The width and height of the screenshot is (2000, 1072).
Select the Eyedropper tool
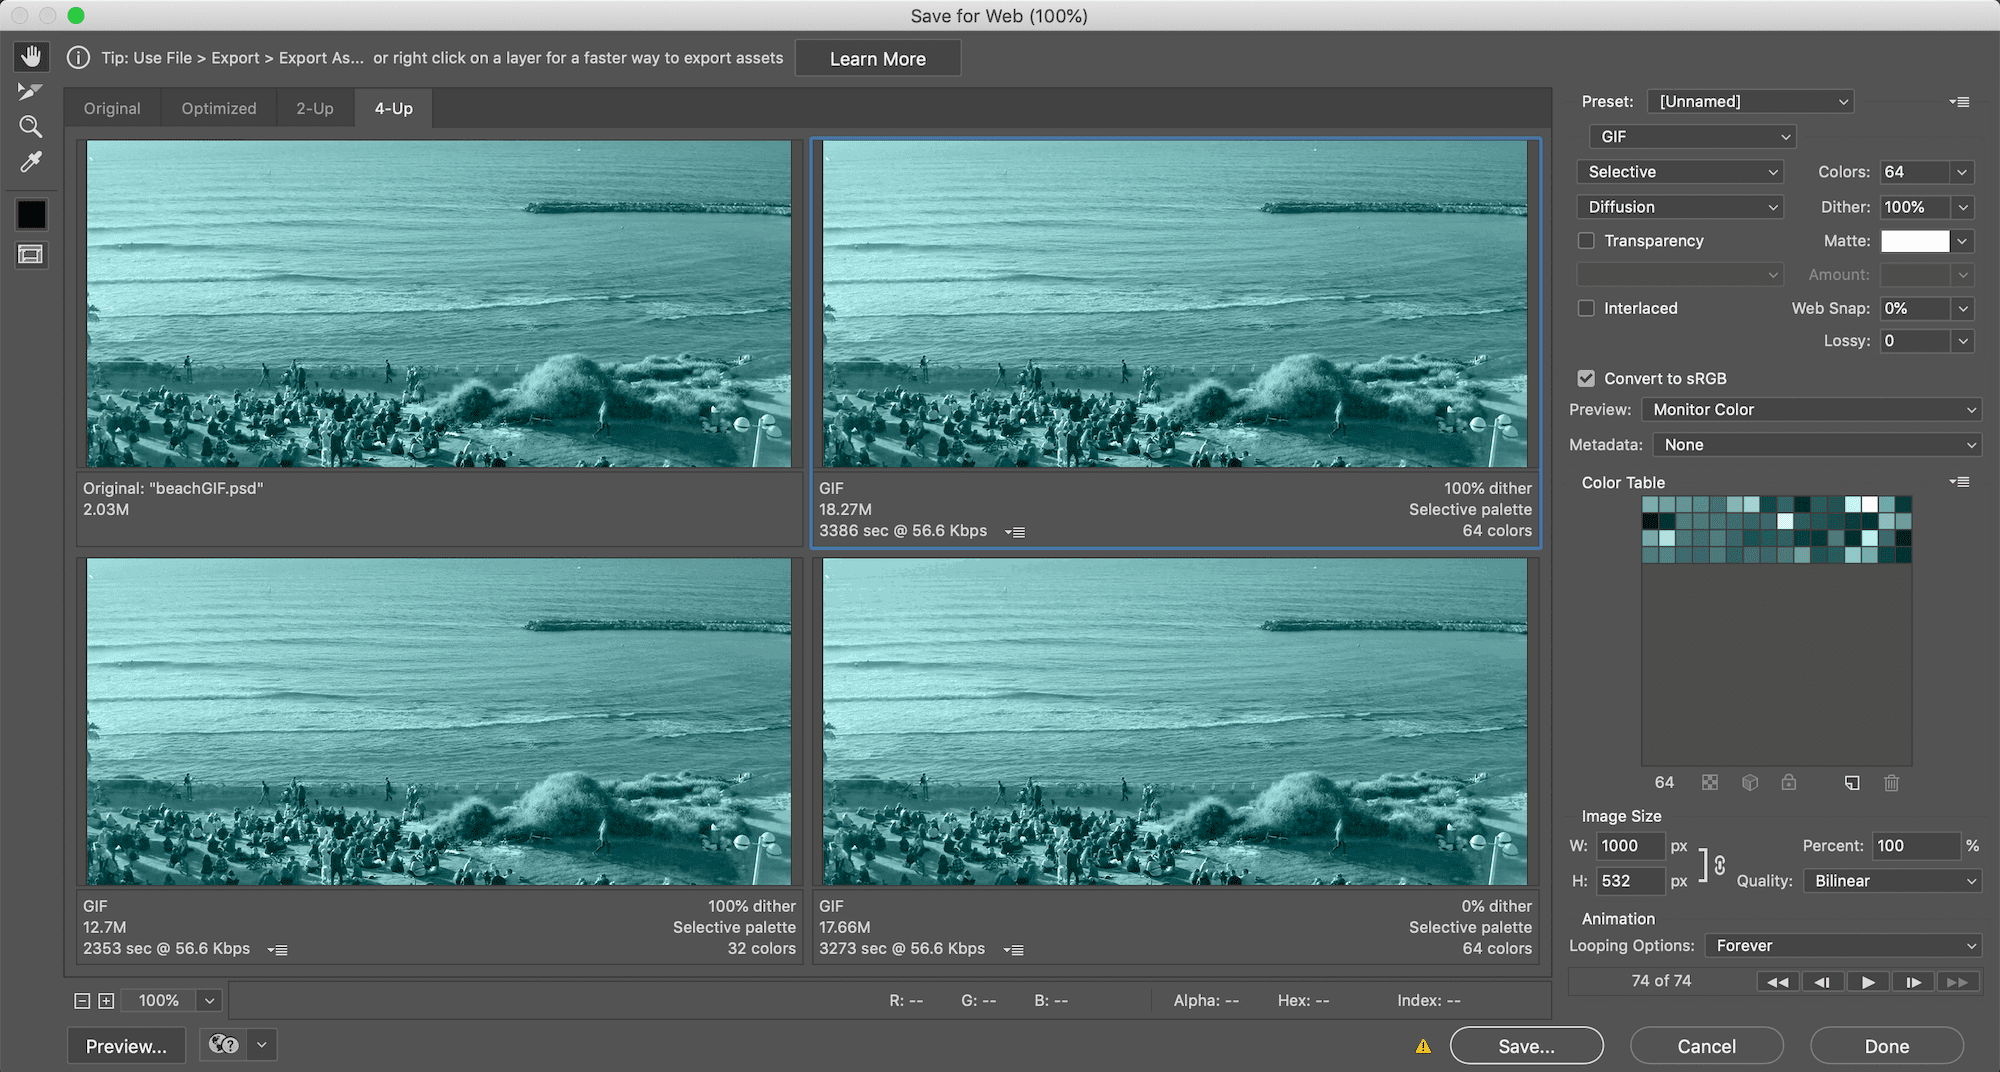(x=31, y=162)
